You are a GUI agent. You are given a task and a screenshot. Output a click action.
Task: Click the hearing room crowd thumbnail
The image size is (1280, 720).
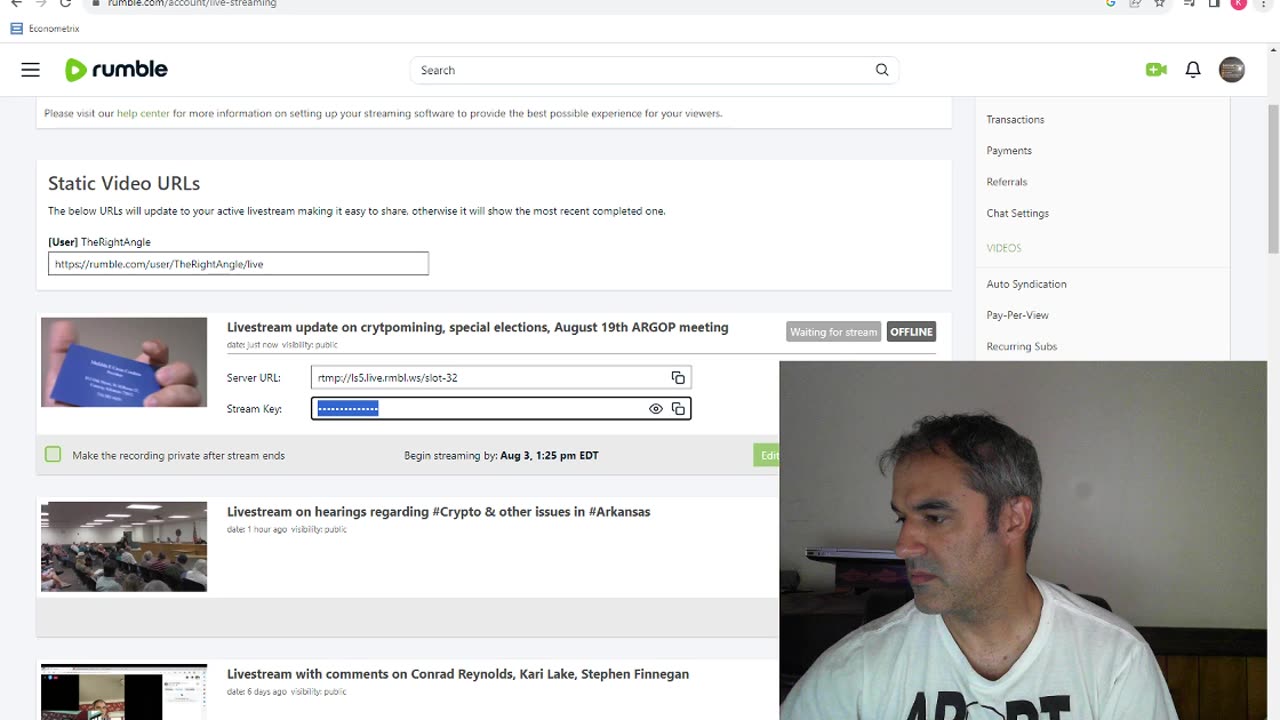(124, 546)
